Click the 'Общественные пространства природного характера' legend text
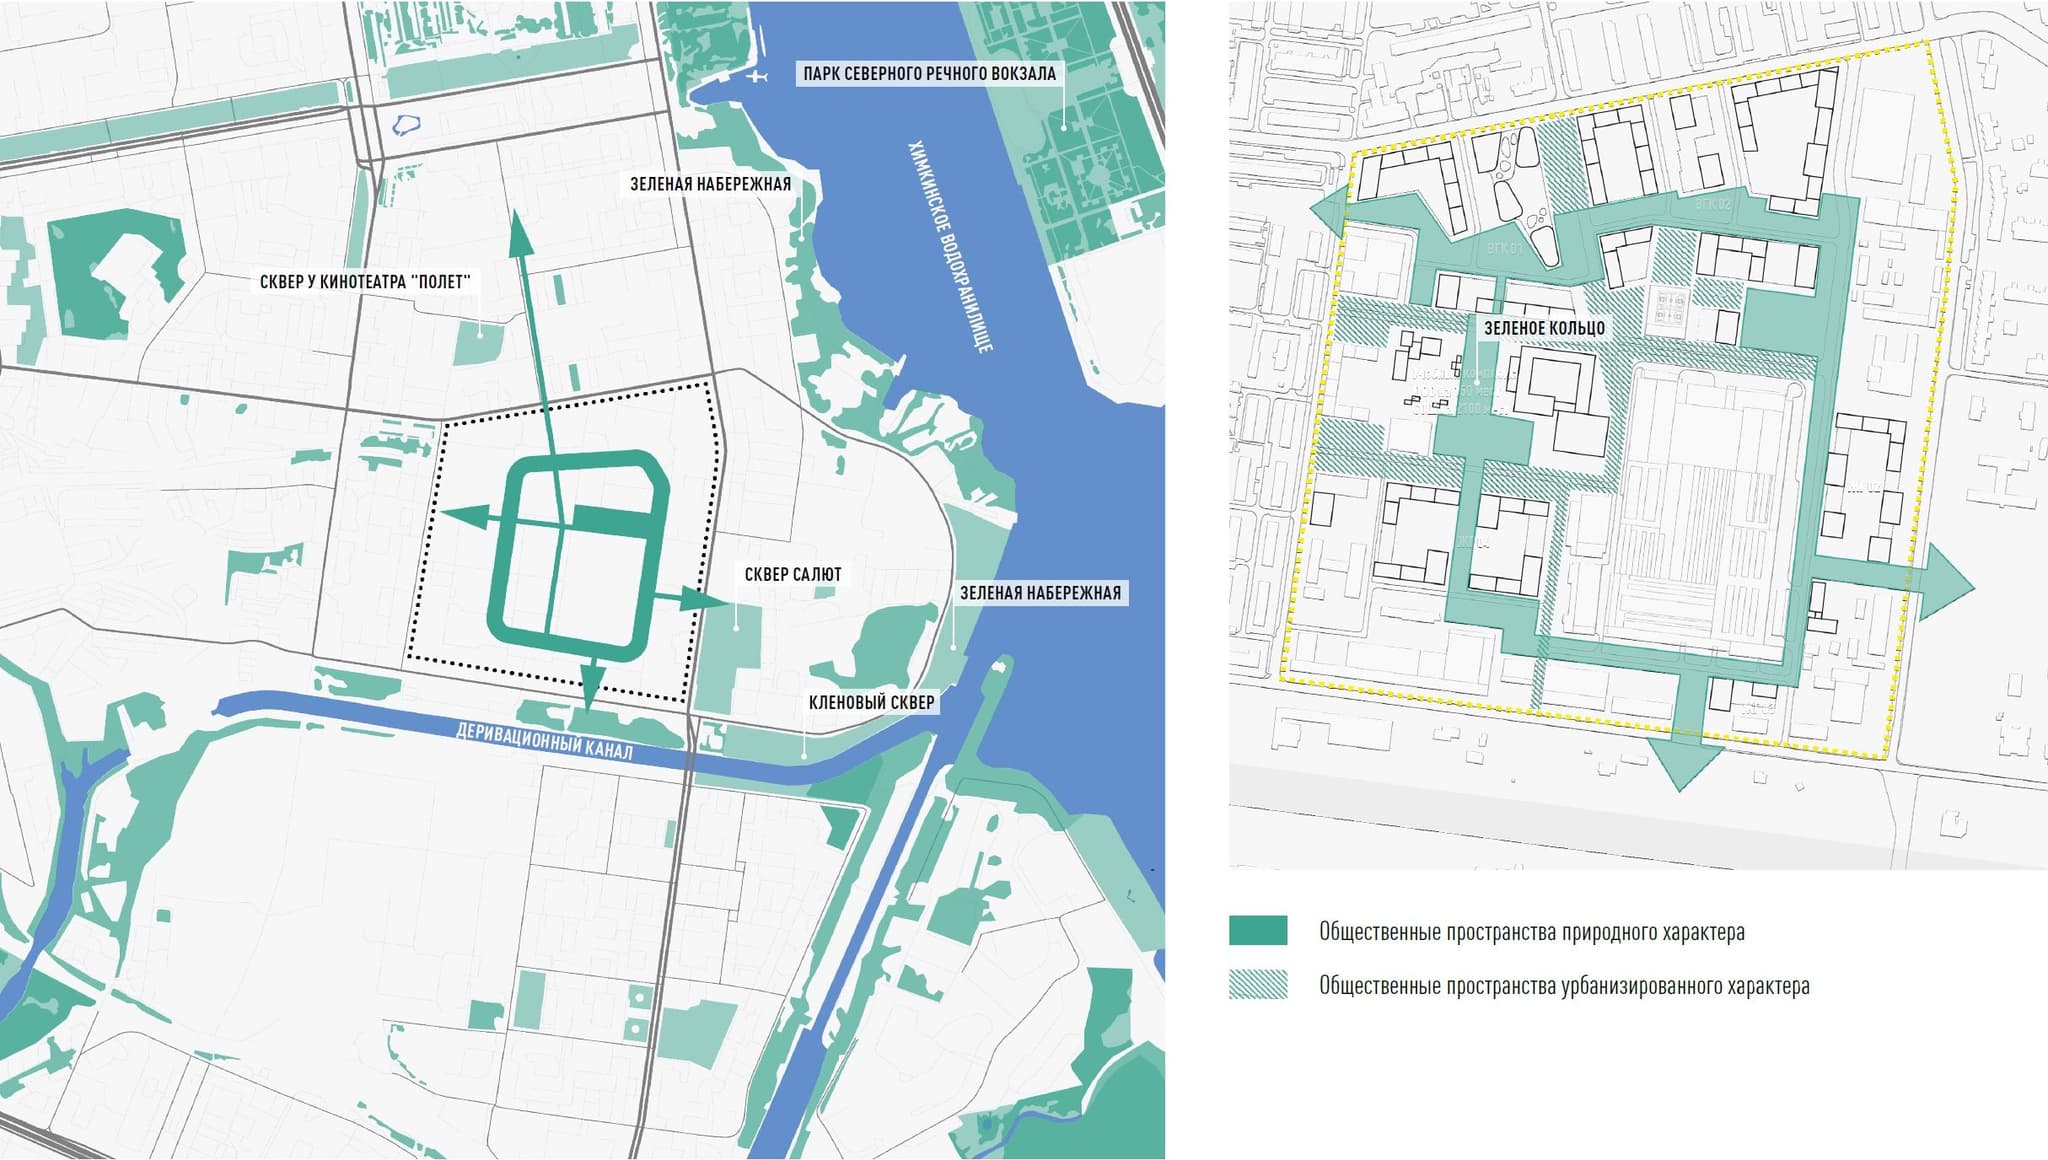This screenshot has height=1160, width=2048. tap(1531, 932)
